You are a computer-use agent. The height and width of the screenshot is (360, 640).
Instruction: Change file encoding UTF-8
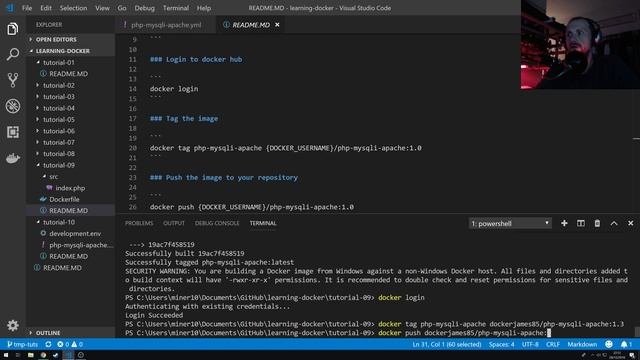point(530,344)
